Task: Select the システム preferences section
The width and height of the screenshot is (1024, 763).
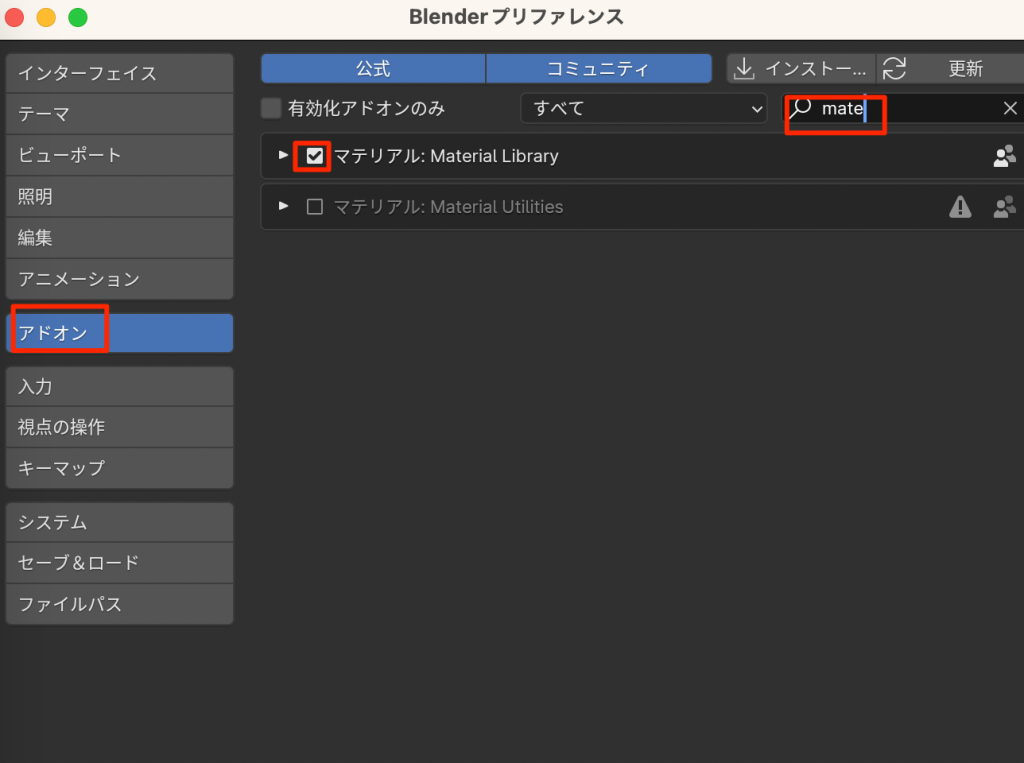Action: coord(119,522)
